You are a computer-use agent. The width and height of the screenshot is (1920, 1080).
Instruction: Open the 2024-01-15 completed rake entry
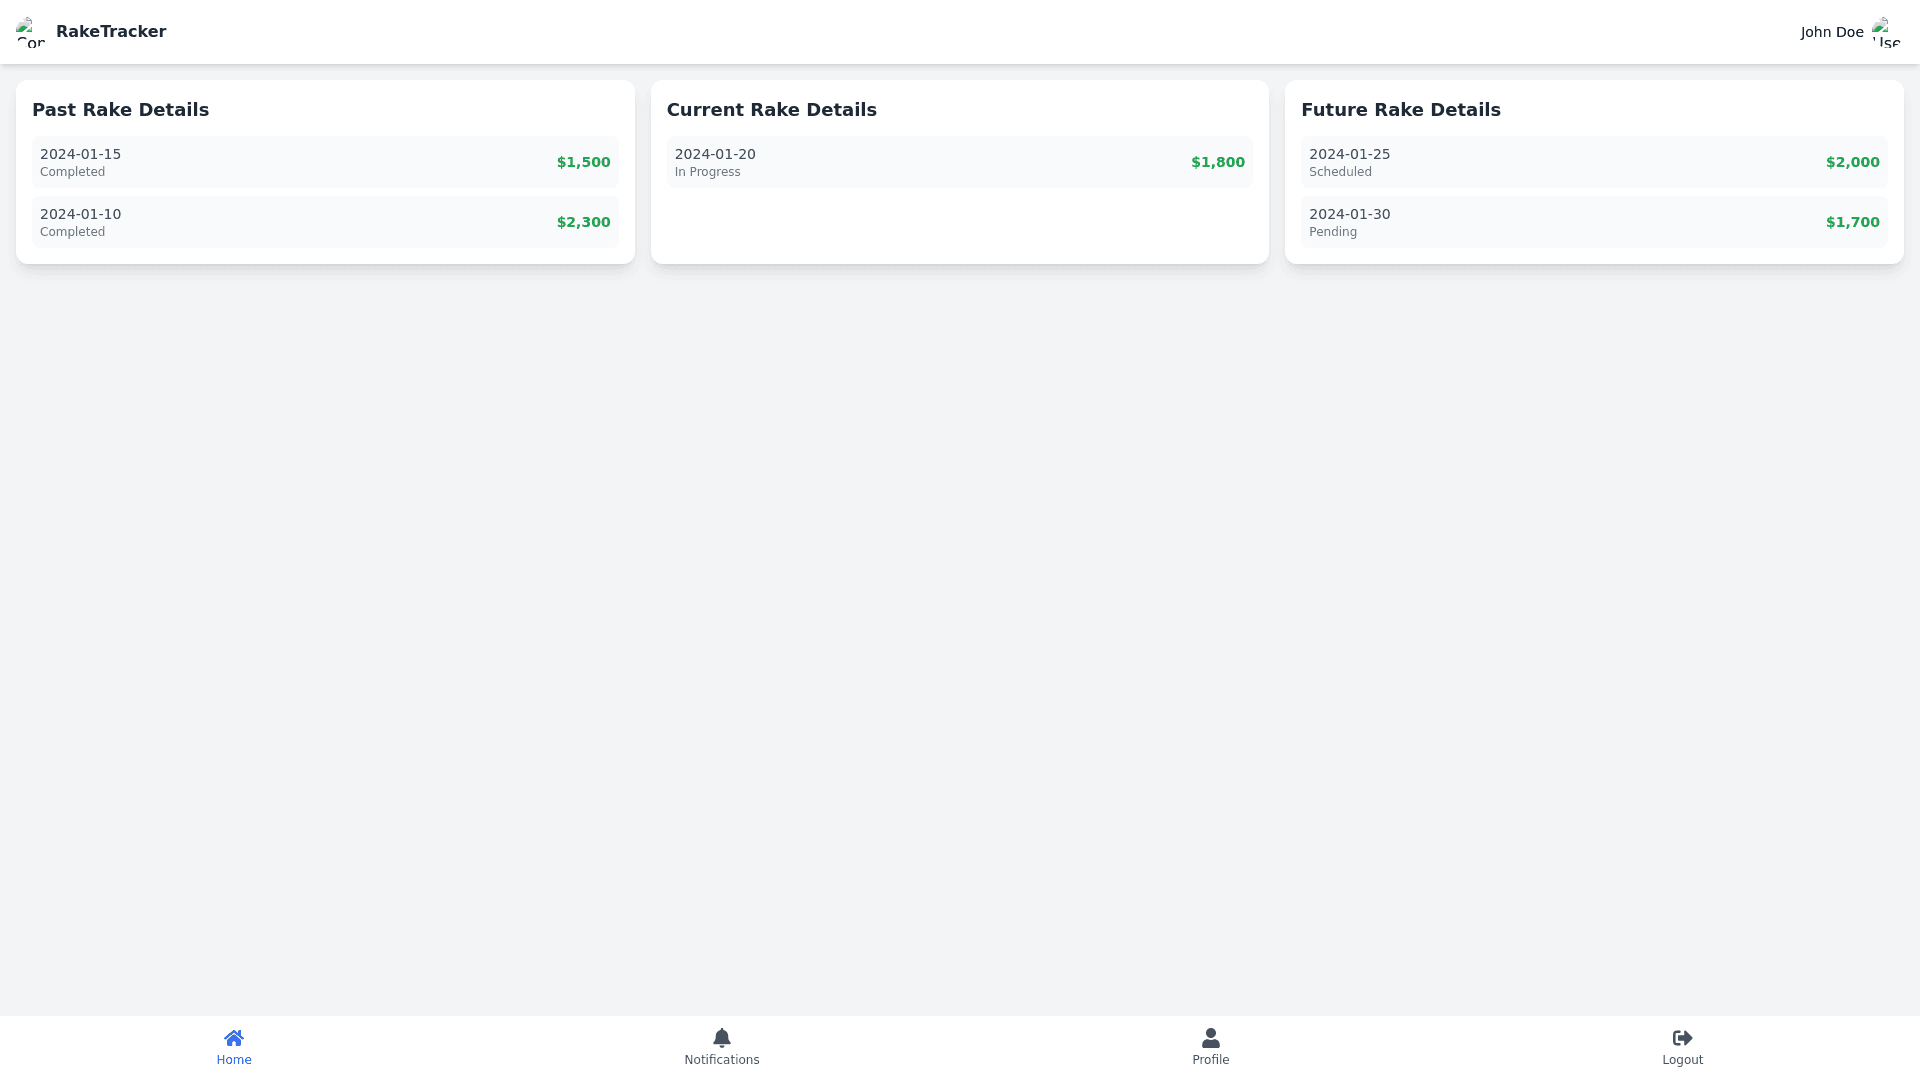click(x=325, y=162)
